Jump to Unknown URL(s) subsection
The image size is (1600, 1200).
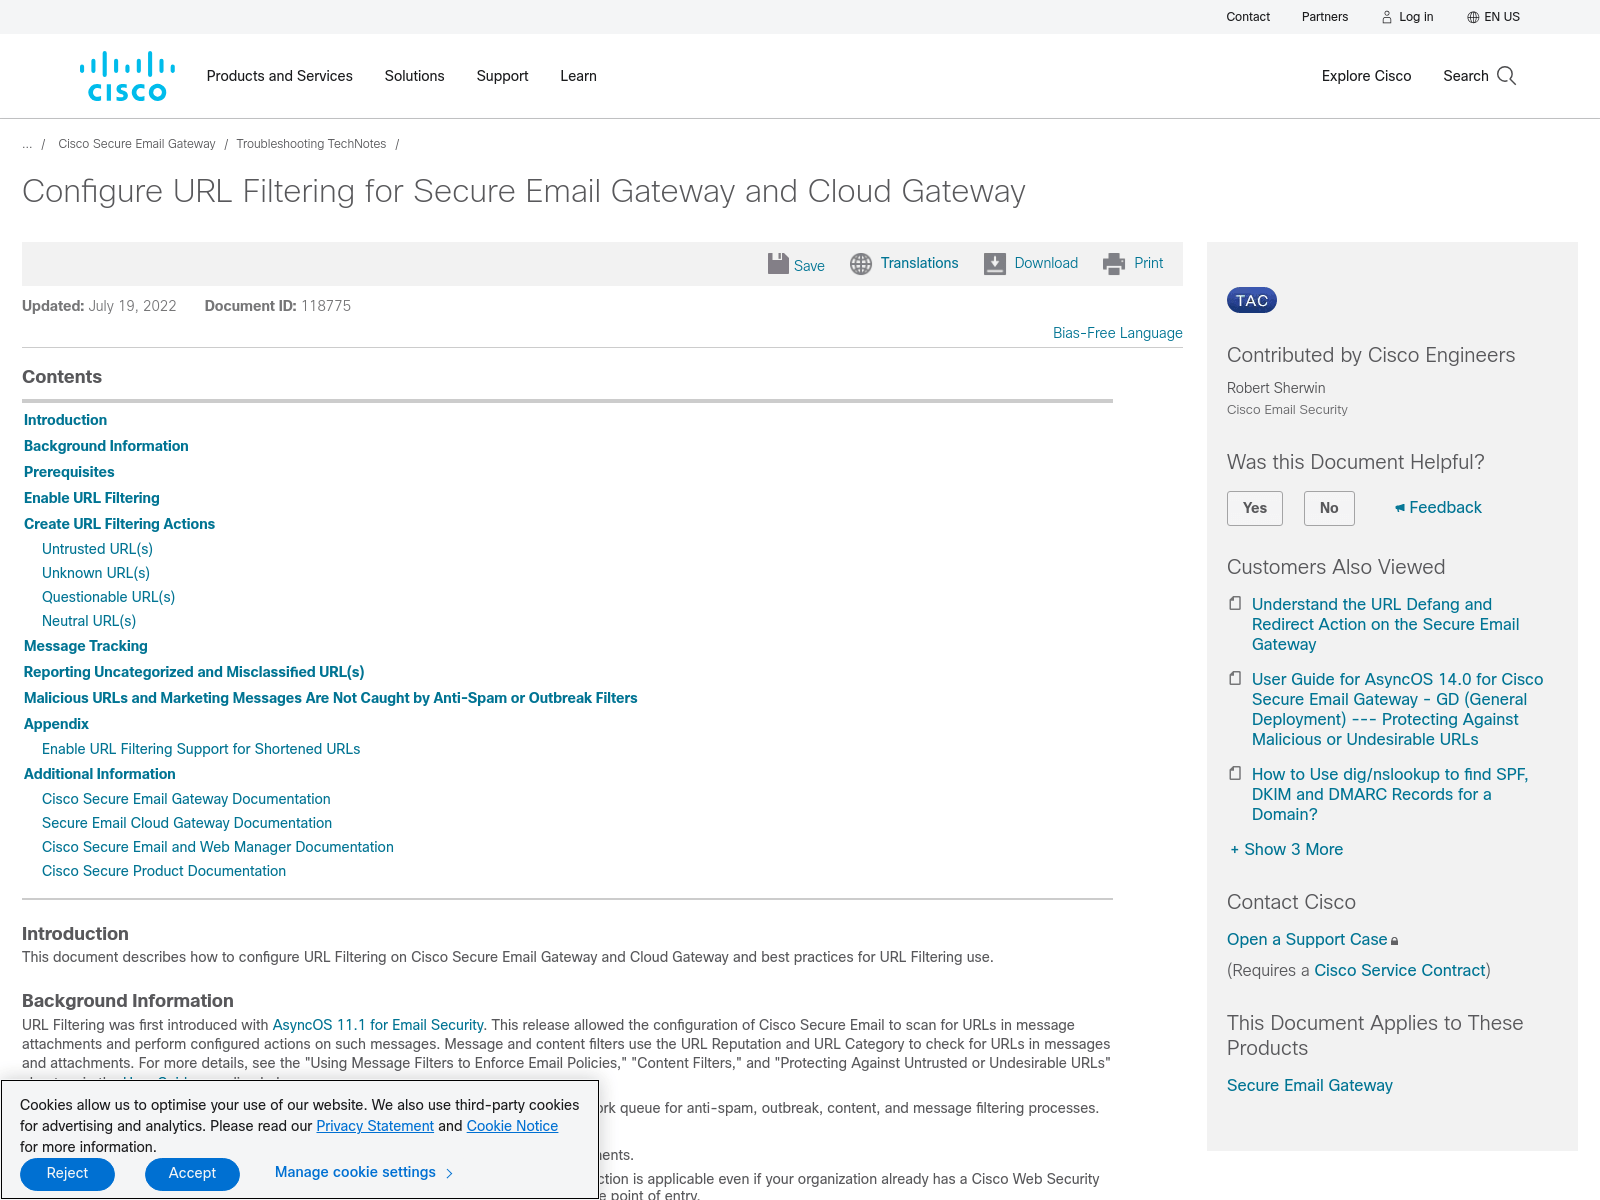[x=96, y=573]
